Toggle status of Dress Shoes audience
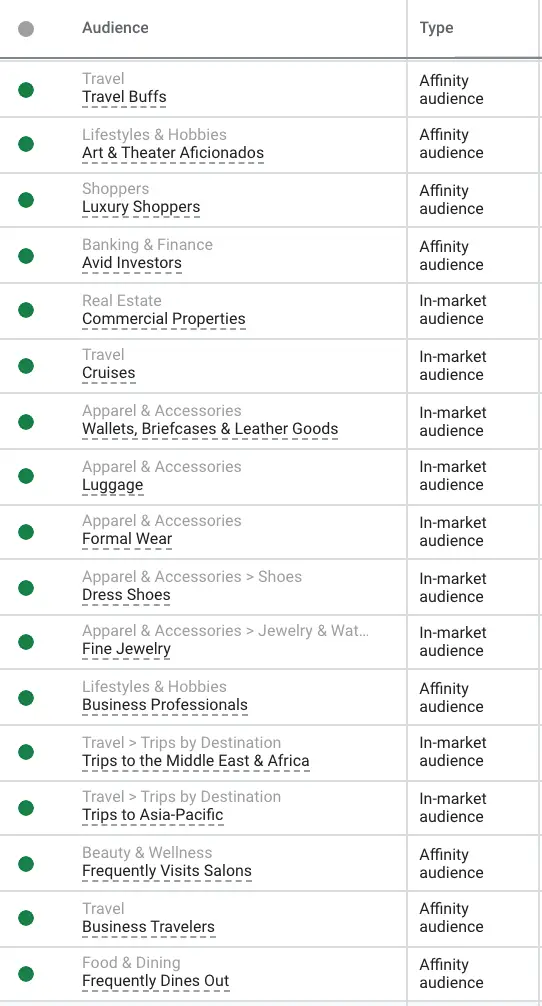 [x=26, y=588]
